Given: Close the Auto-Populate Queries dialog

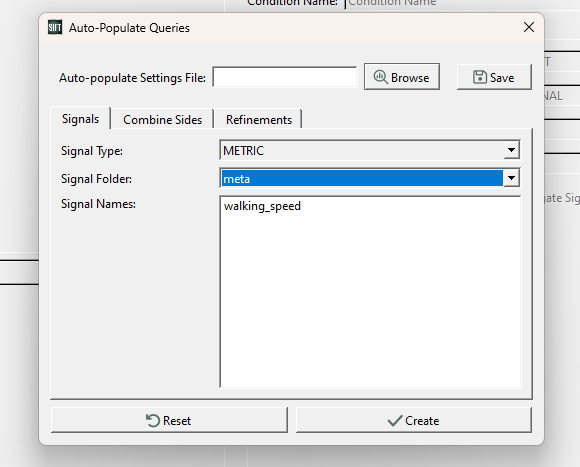Looking at the screenshot, I should 529,27.
